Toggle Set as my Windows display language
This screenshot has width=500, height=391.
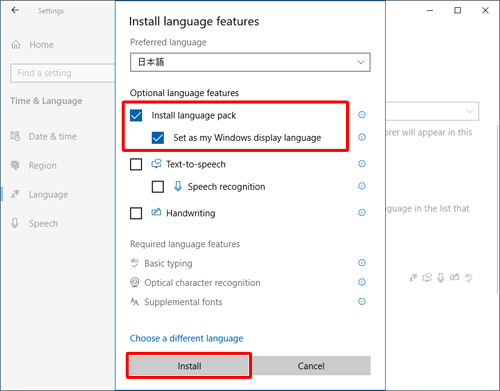[x=158, y=138]
